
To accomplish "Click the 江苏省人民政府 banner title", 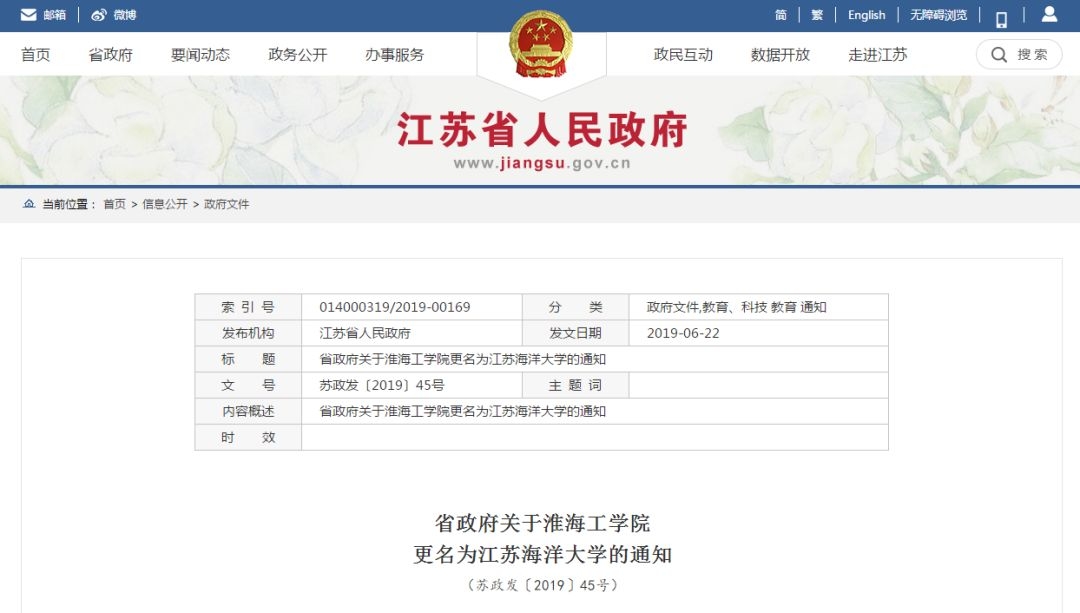I will tap(542, 129).
